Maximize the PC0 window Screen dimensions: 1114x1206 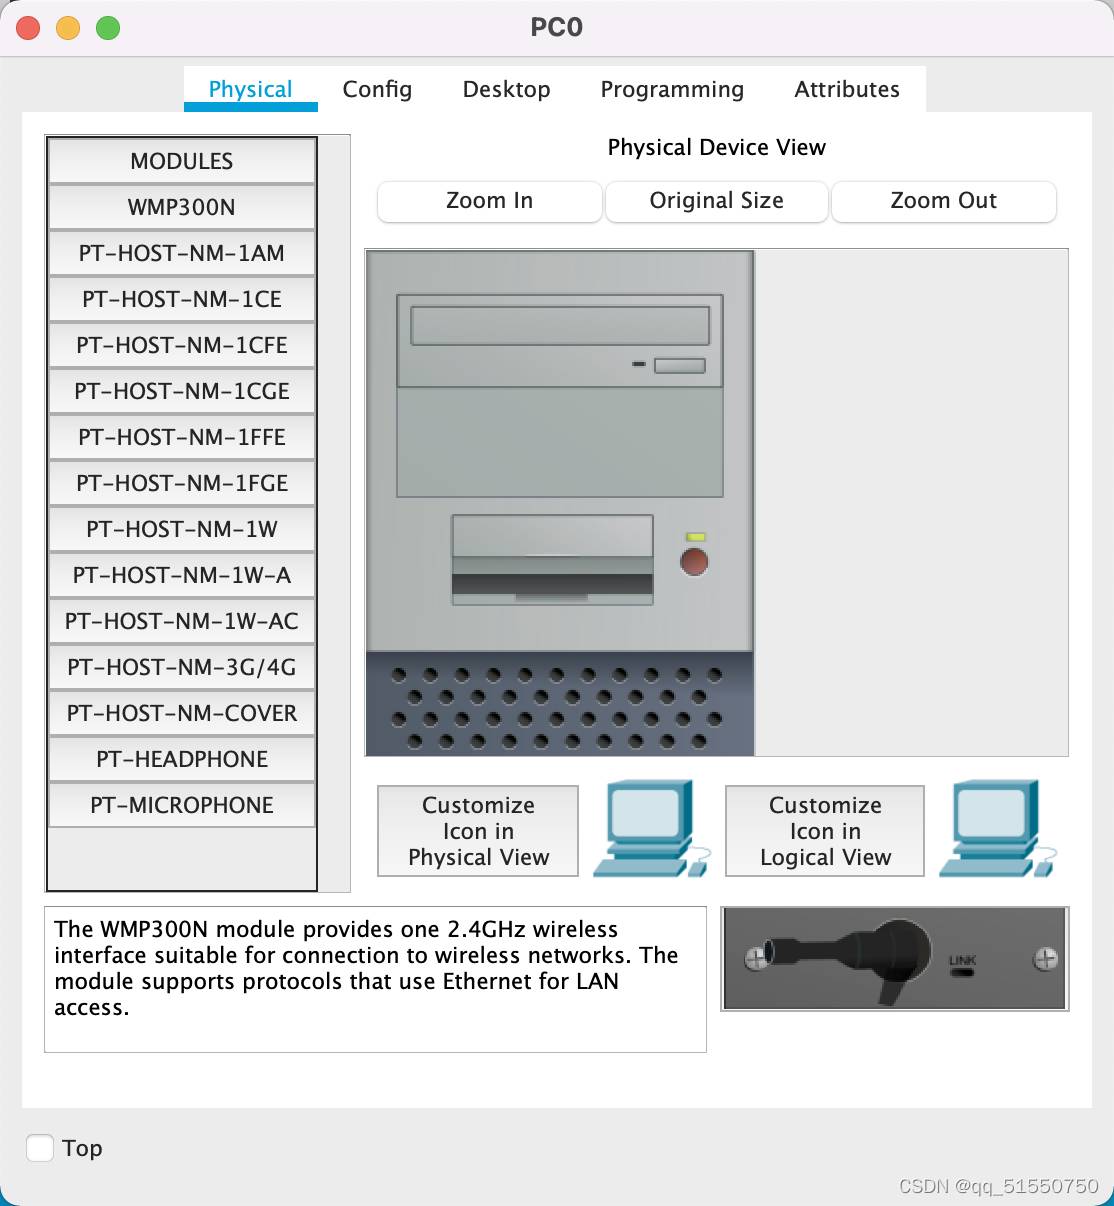click(108, 28)
